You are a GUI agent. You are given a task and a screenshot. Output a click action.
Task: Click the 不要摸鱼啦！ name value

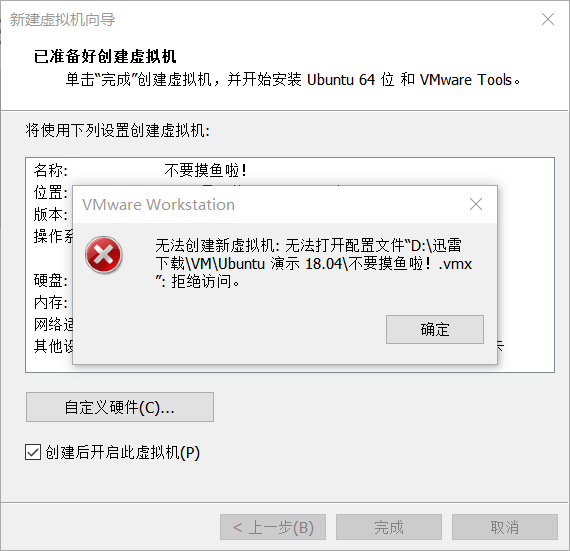(206, 170)
